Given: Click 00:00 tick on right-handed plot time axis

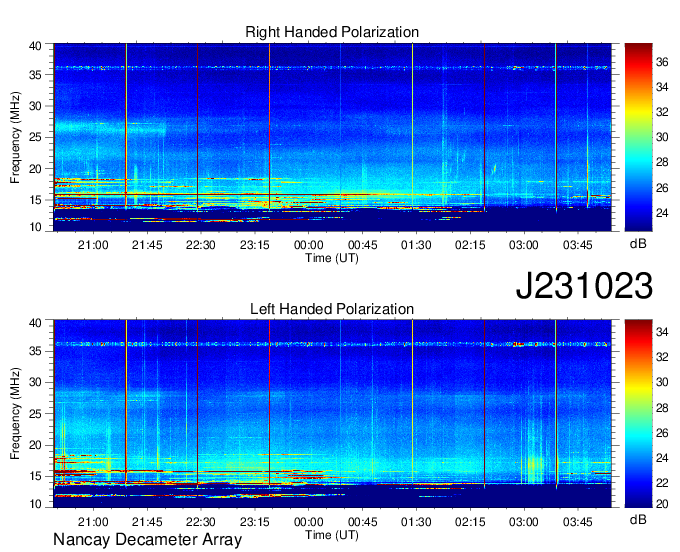Looking at the screenshot, I should [308, 245].
